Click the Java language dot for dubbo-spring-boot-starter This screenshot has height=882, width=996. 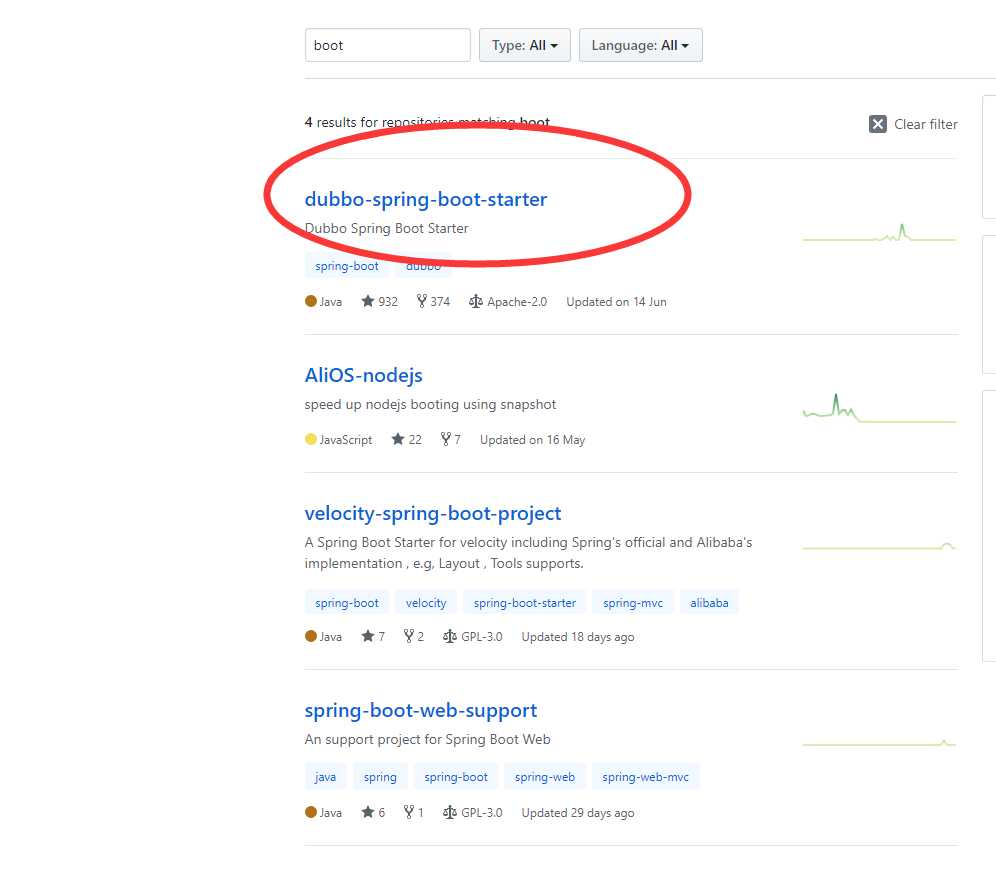[311, 301]
